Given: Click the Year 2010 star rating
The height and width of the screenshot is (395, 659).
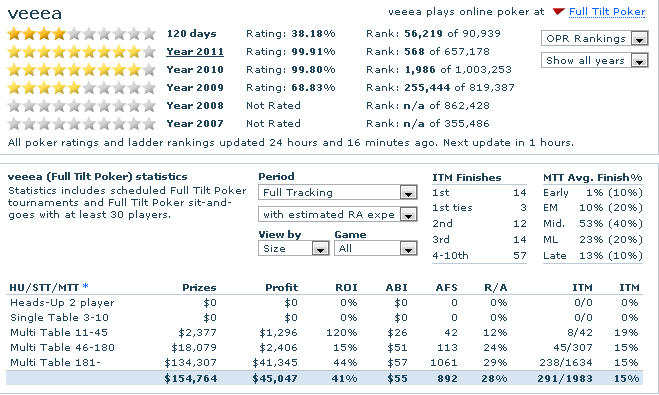Looking at the screenshot, I should [x=82, y=70].
